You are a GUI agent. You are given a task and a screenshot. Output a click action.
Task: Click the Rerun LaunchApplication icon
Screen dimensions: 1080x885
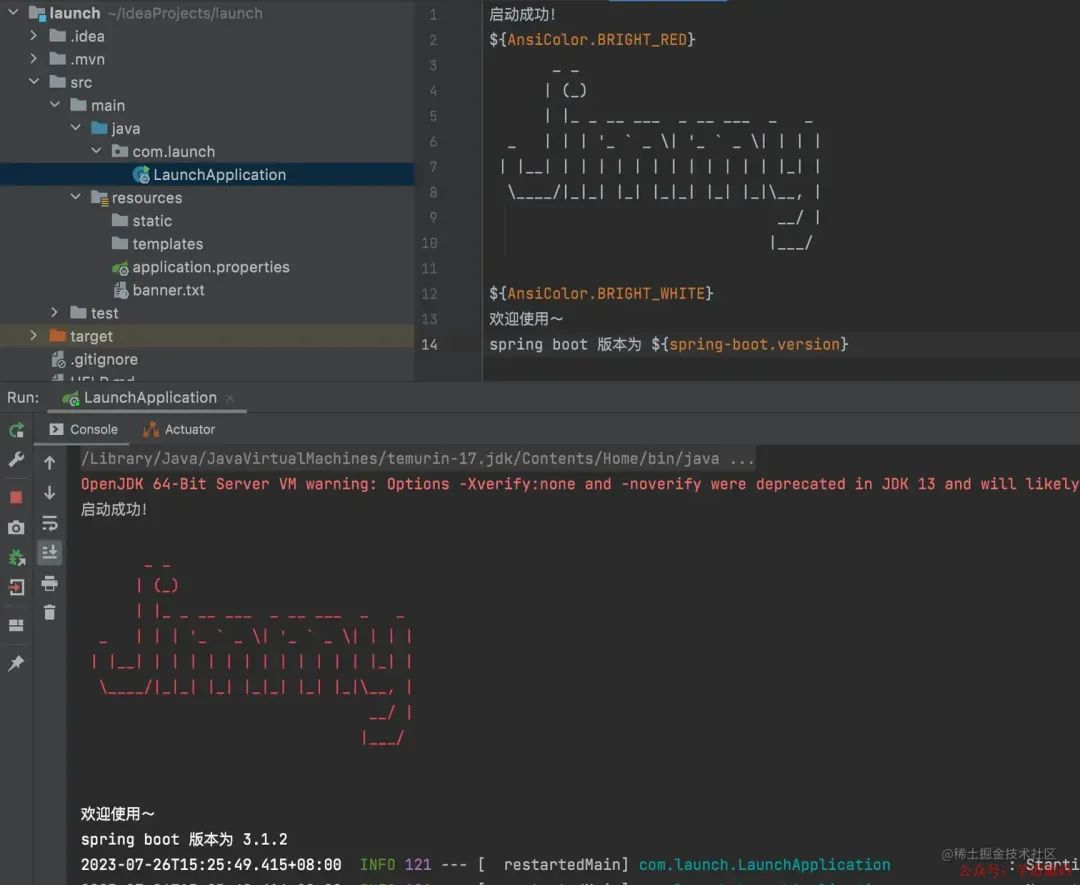pos(17,430)
